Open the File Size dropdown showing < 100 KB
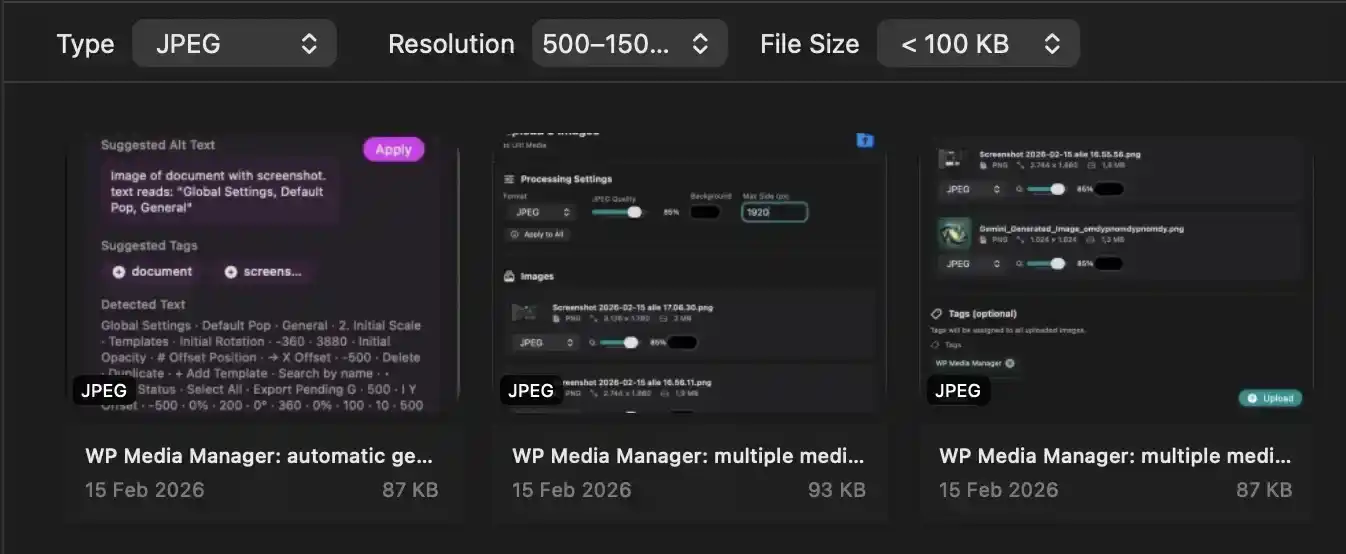The width and height of the screenshot is (1346, 554). 978,44
